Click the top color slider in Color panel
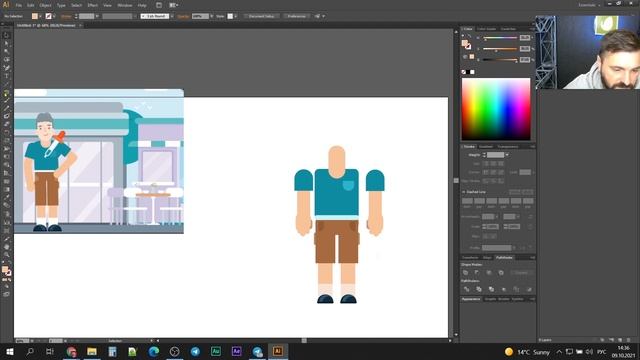 (x=500, y=38)
